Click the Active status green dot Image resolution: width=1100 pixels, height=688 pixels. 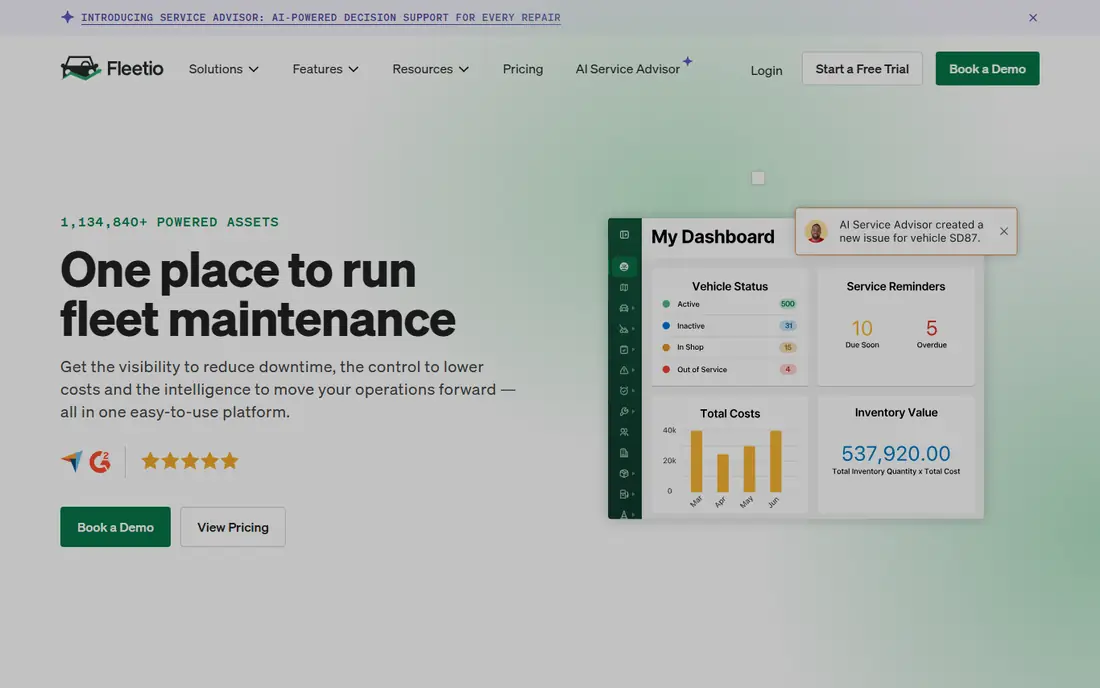coord(666,304)
